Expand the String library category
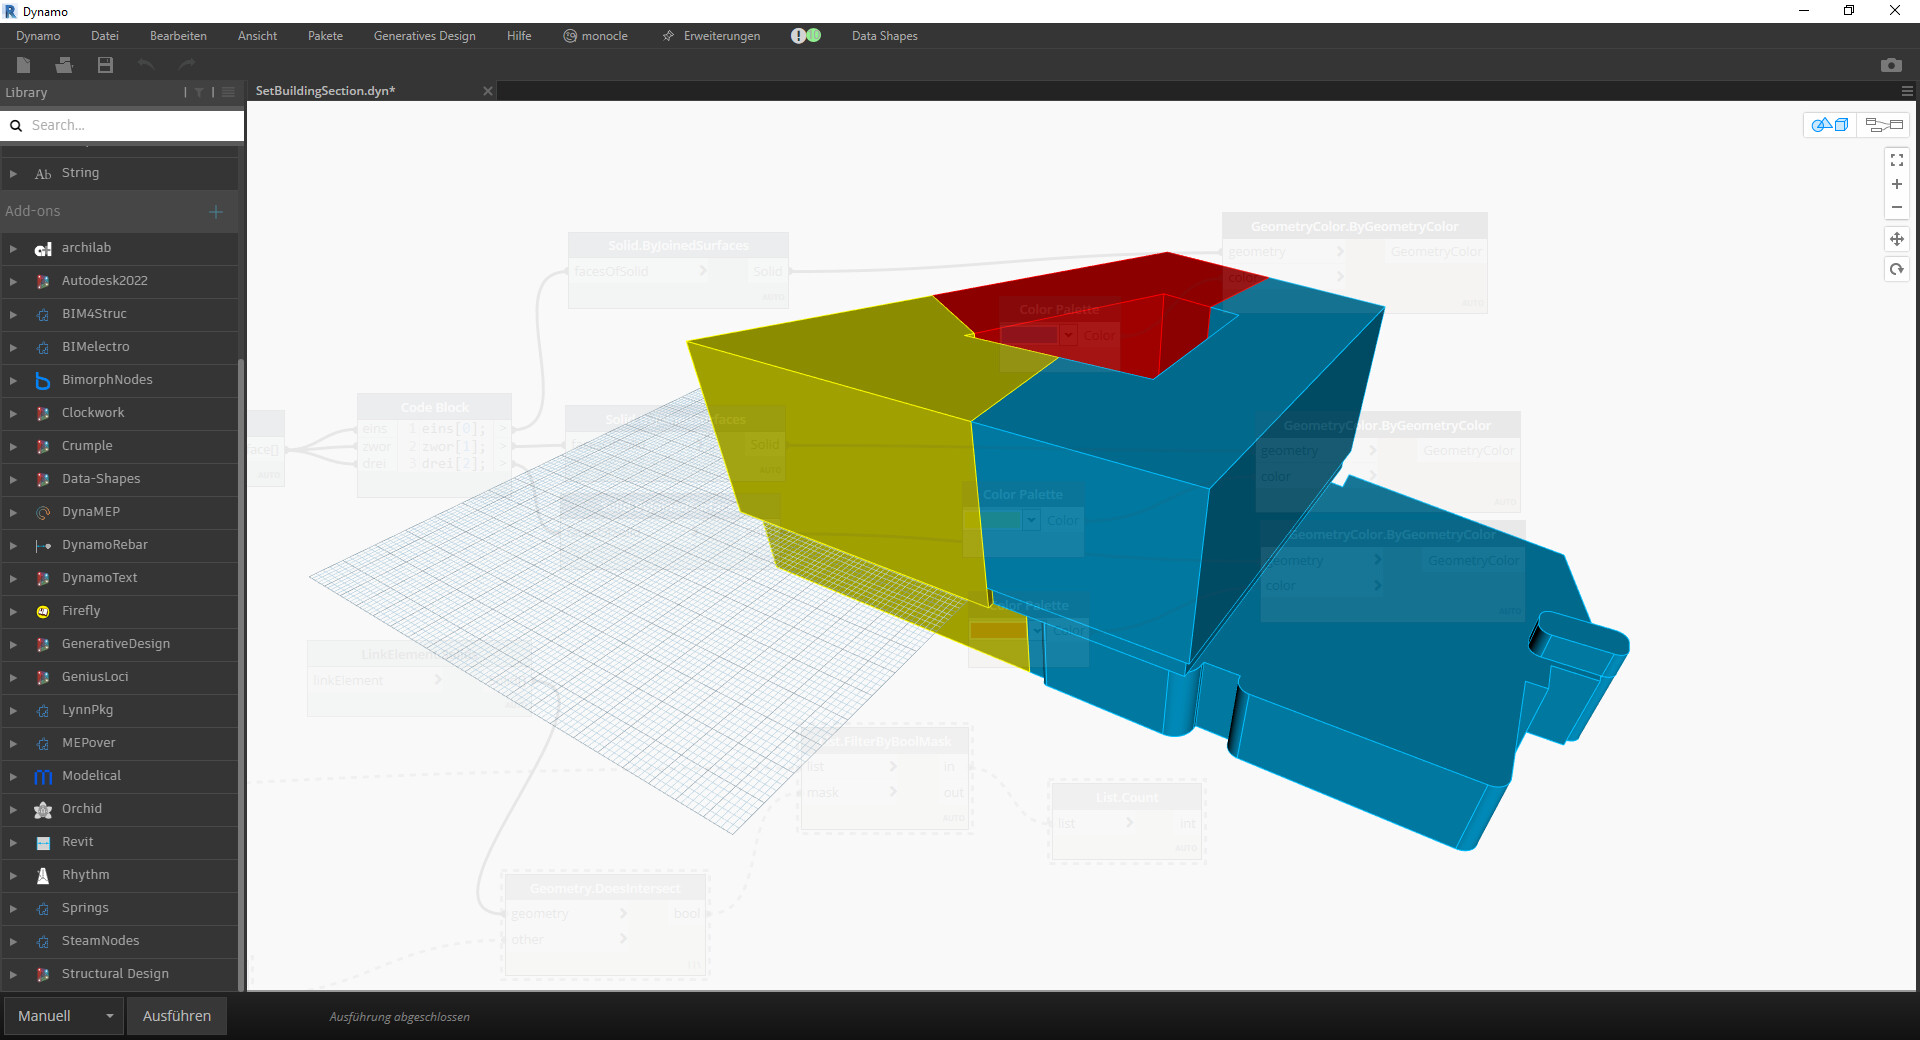1920x1040 pixels. tap(13, 174)
